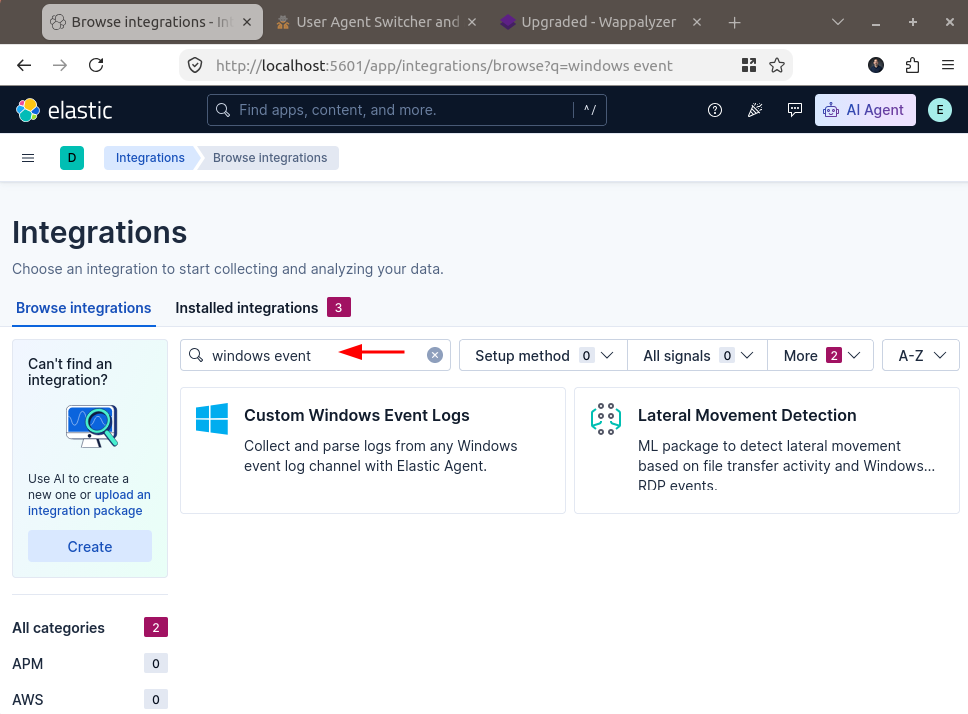Click the Windows logo on Custom Windows Event Logs
968x714 pixels.
(x=212, y=418)
